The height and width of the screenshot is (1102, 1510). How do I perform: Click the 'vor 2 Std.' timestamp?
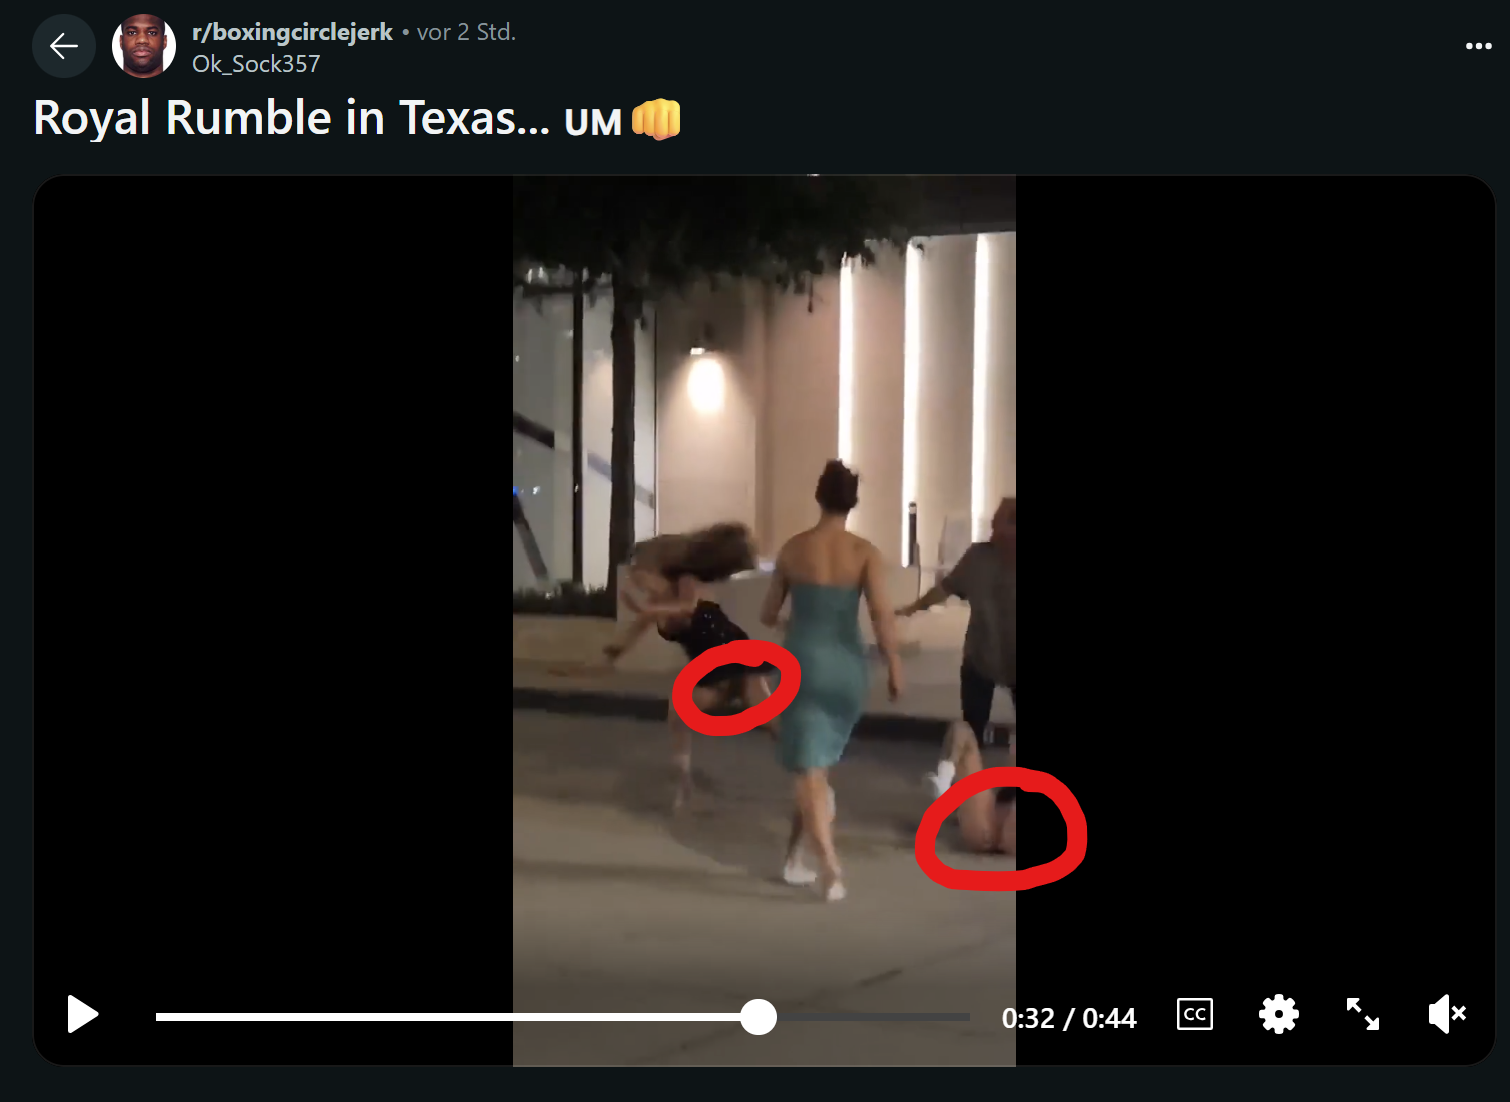tap(466, 32)
